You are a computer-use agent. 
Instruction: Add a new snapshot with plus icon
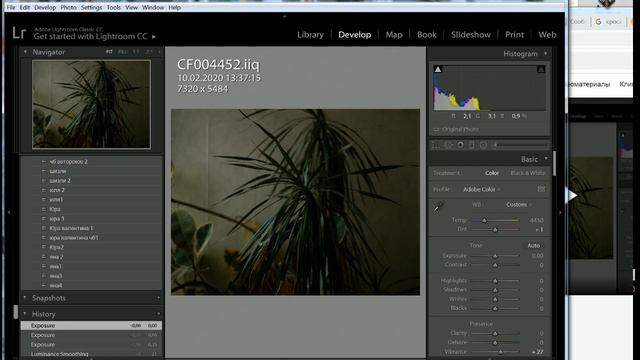coord(158,298)
